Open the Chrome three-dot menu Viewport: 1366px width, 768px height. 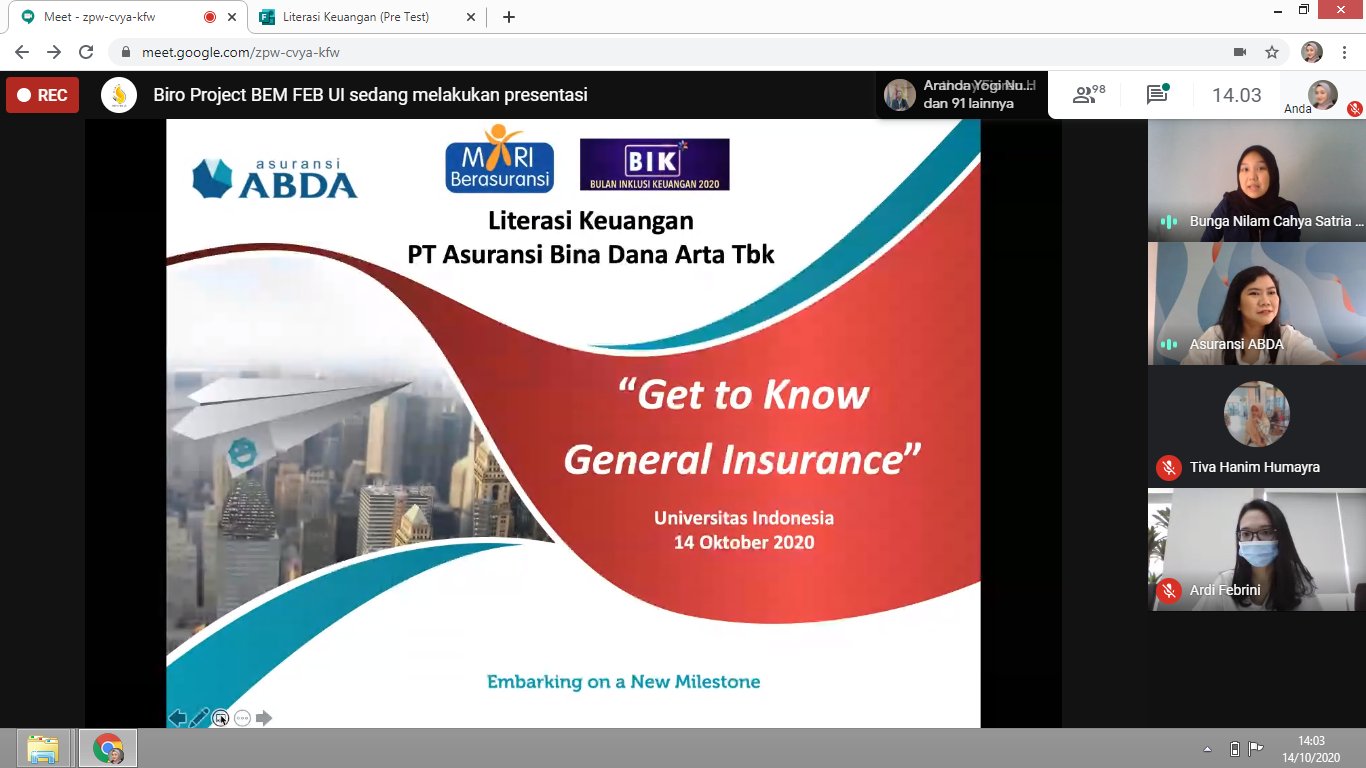1344,52
